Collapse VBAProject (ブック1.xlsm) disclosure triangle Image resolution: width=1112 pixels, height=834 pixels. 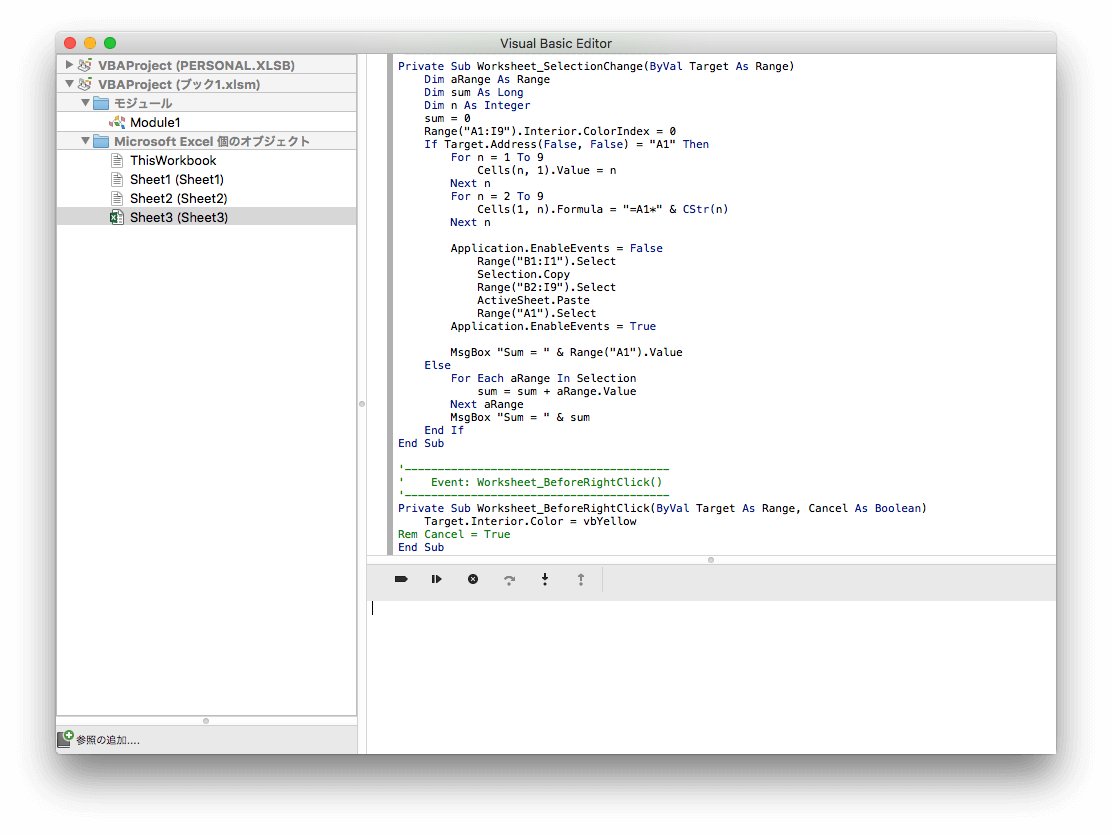[x=69, y=84]
